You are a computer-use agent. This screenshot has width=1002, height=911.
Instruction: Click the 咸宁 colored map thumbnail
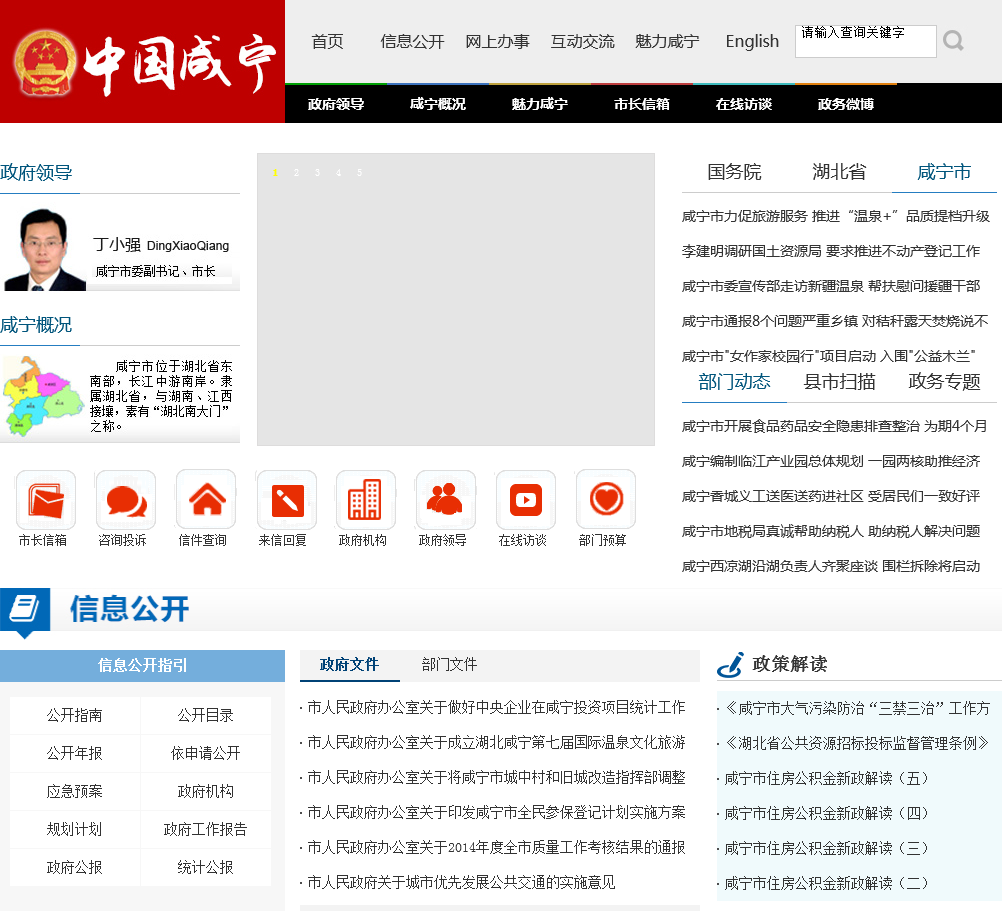42,396
